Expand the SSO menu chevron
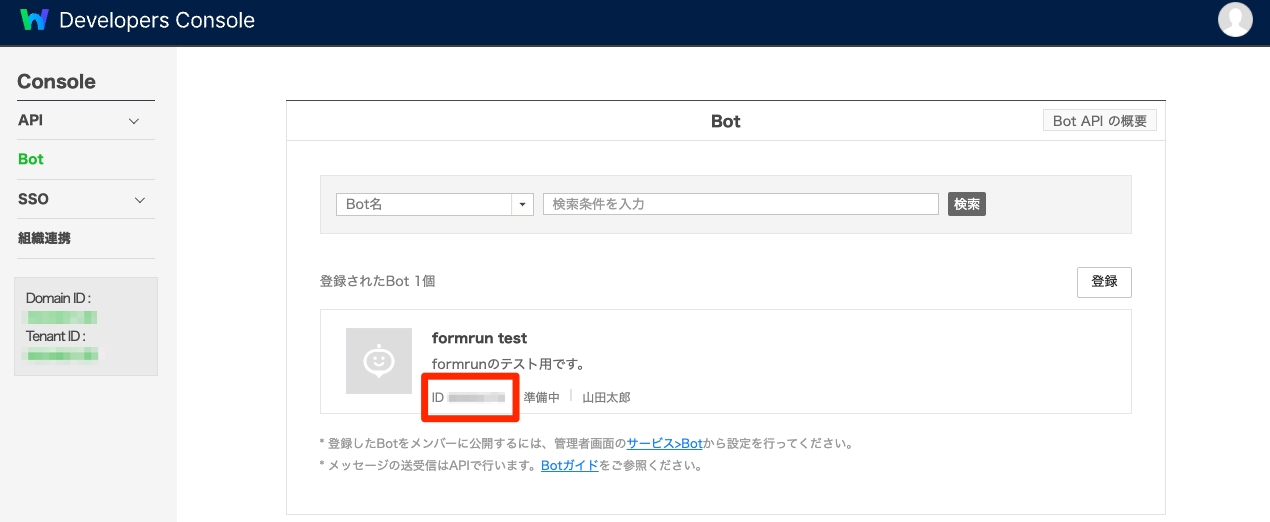 click(140, 200)
